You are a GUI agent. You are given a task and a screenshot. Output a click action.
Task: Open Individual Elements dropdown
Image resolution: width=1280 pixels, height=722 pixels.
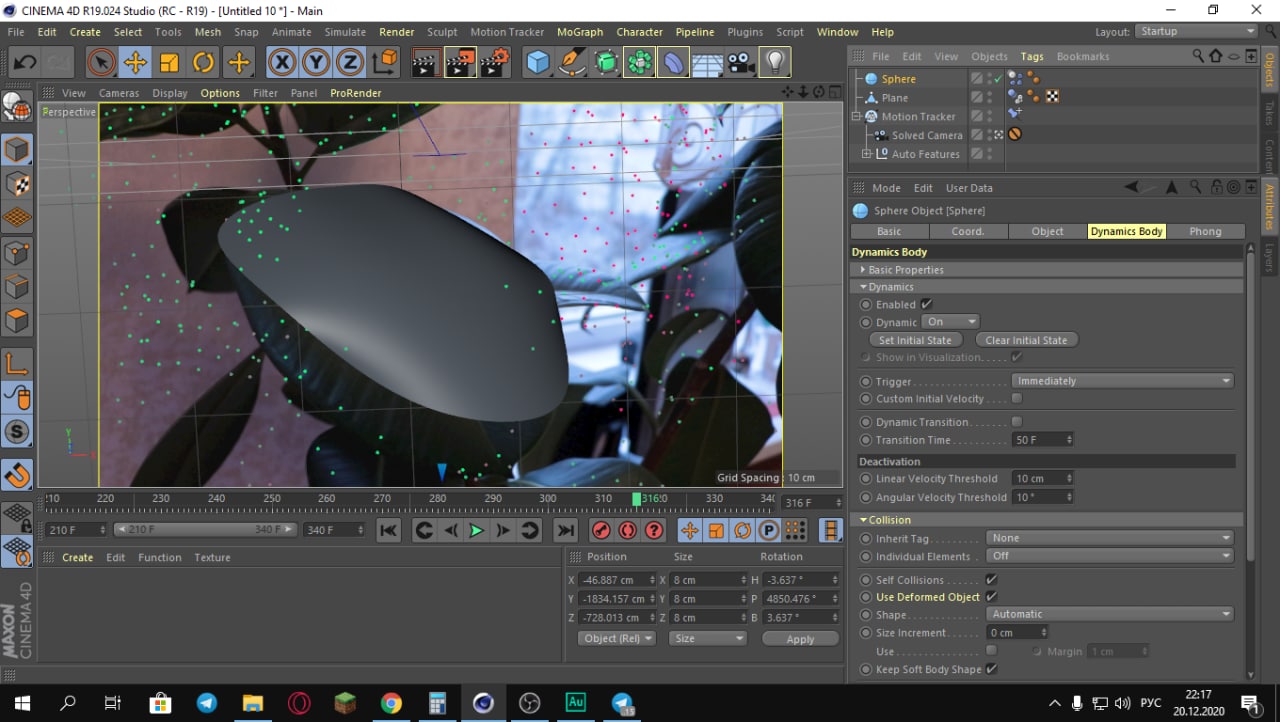click(1110, 556)
